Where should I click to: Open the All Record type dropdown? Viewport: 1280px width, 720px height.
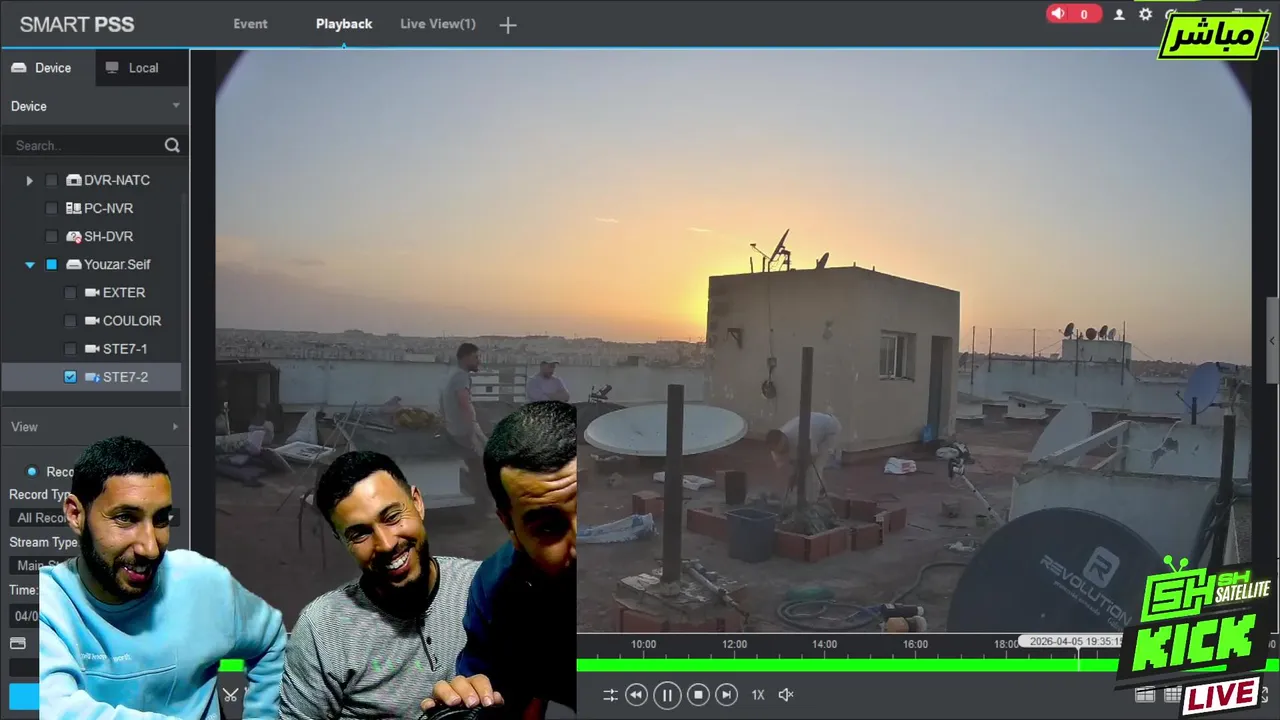(x=94, y=517)
